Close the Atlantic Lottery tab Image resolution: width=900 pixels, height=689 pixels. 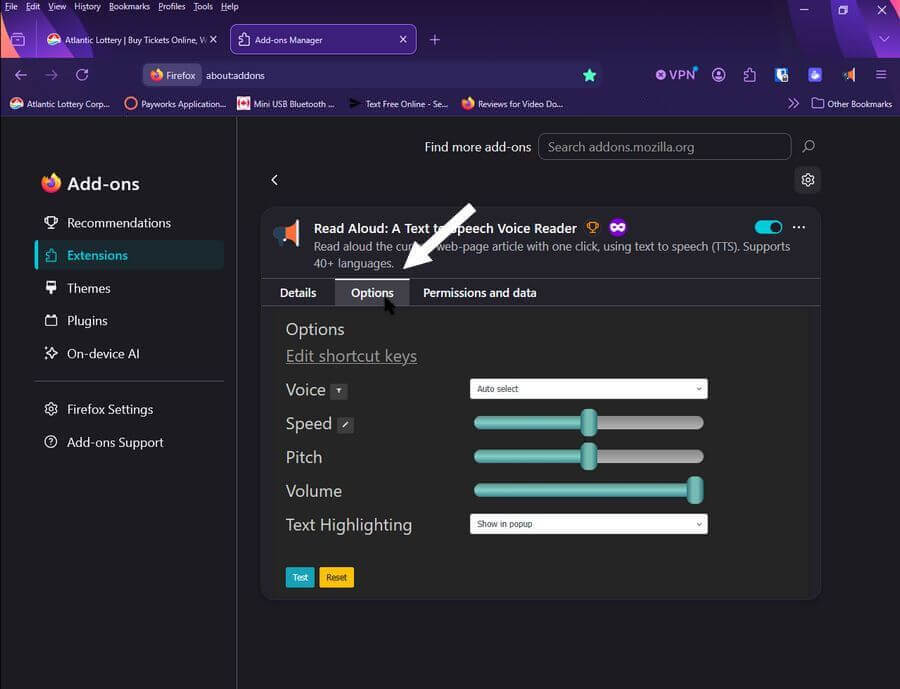point(214,39)
